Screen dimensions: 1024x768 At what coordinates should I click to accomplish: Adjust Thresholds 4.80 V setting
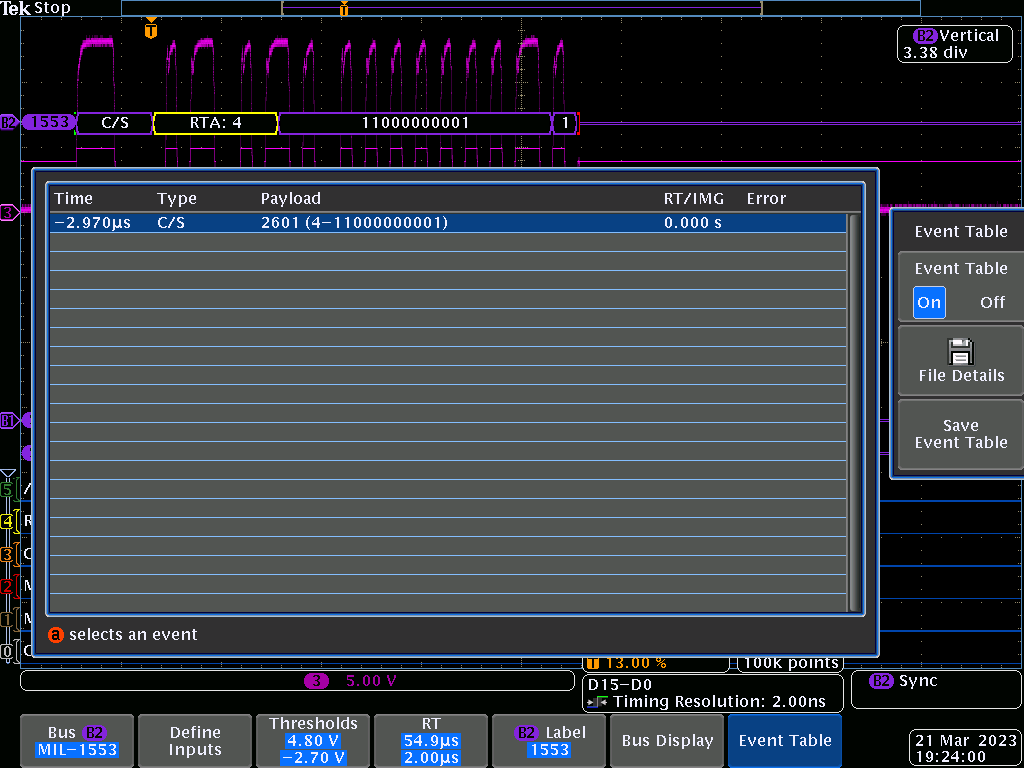coord(313,741)
